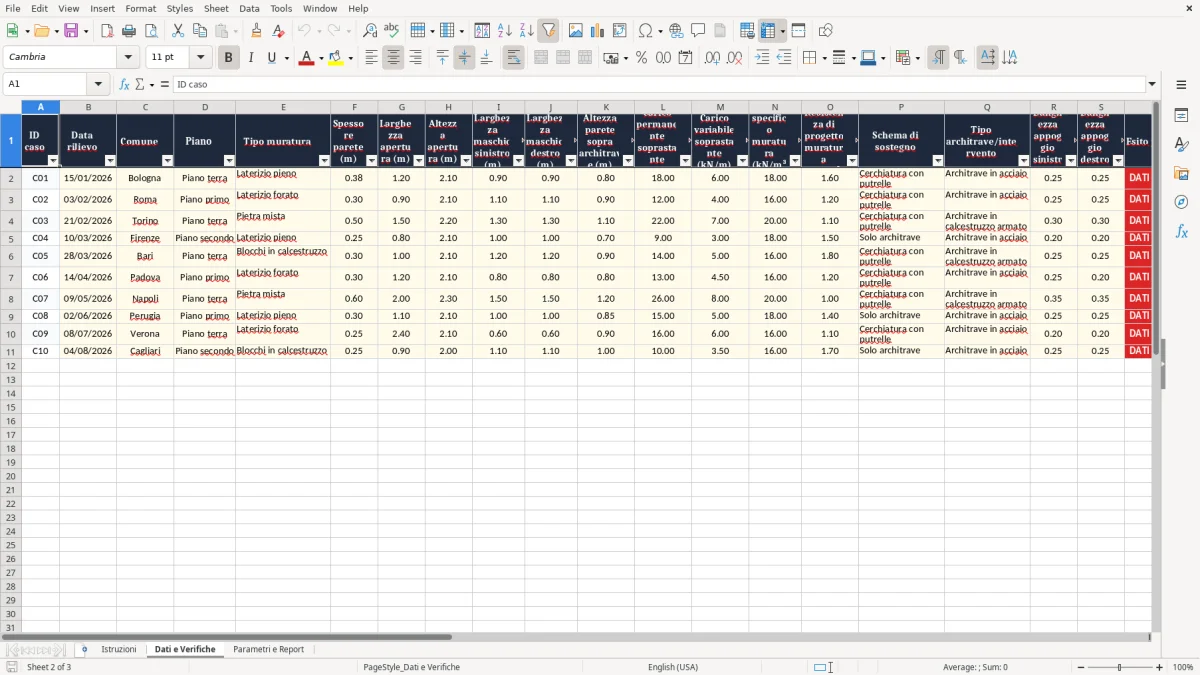Click the Zoom In plus button
The width and height of the screenshot is (1200, 675).
tap(1160, 667)
